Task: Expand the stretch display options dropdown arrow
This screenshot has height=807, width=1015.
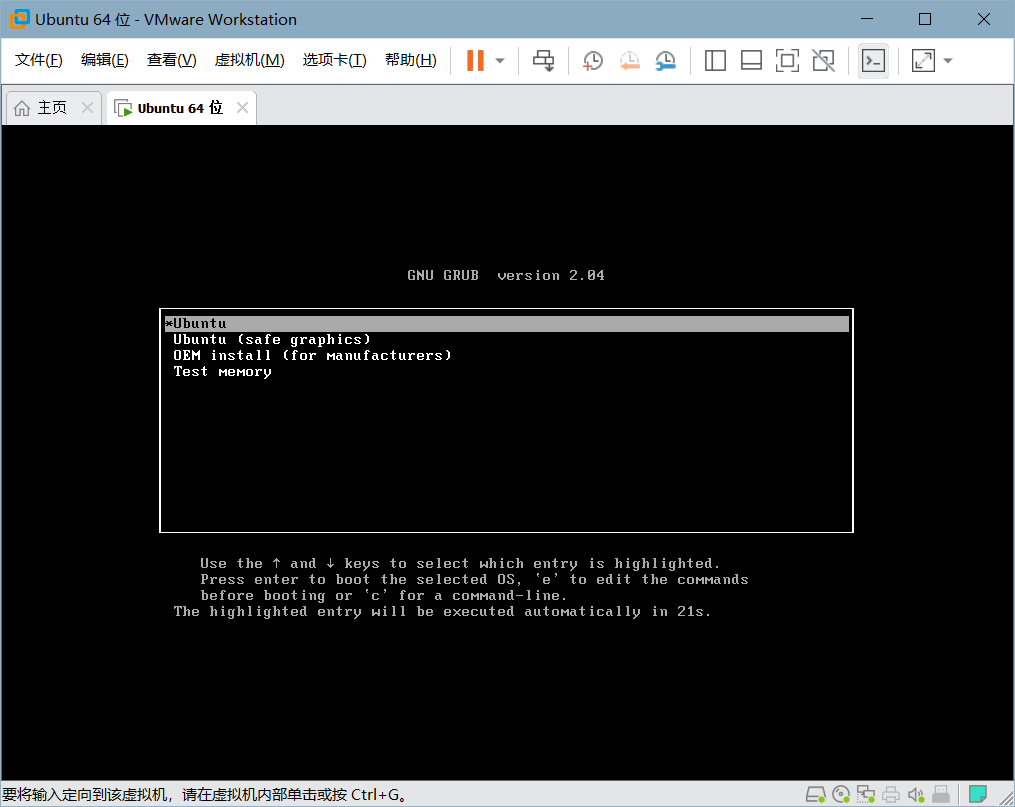Action: 948,61
